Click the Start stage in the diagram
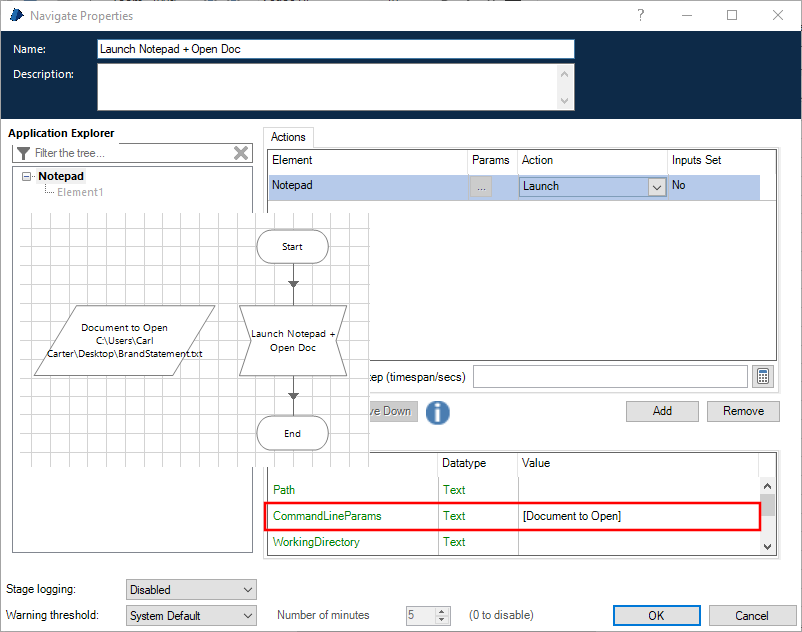802x632 pixels. click(x=293, y=246)
